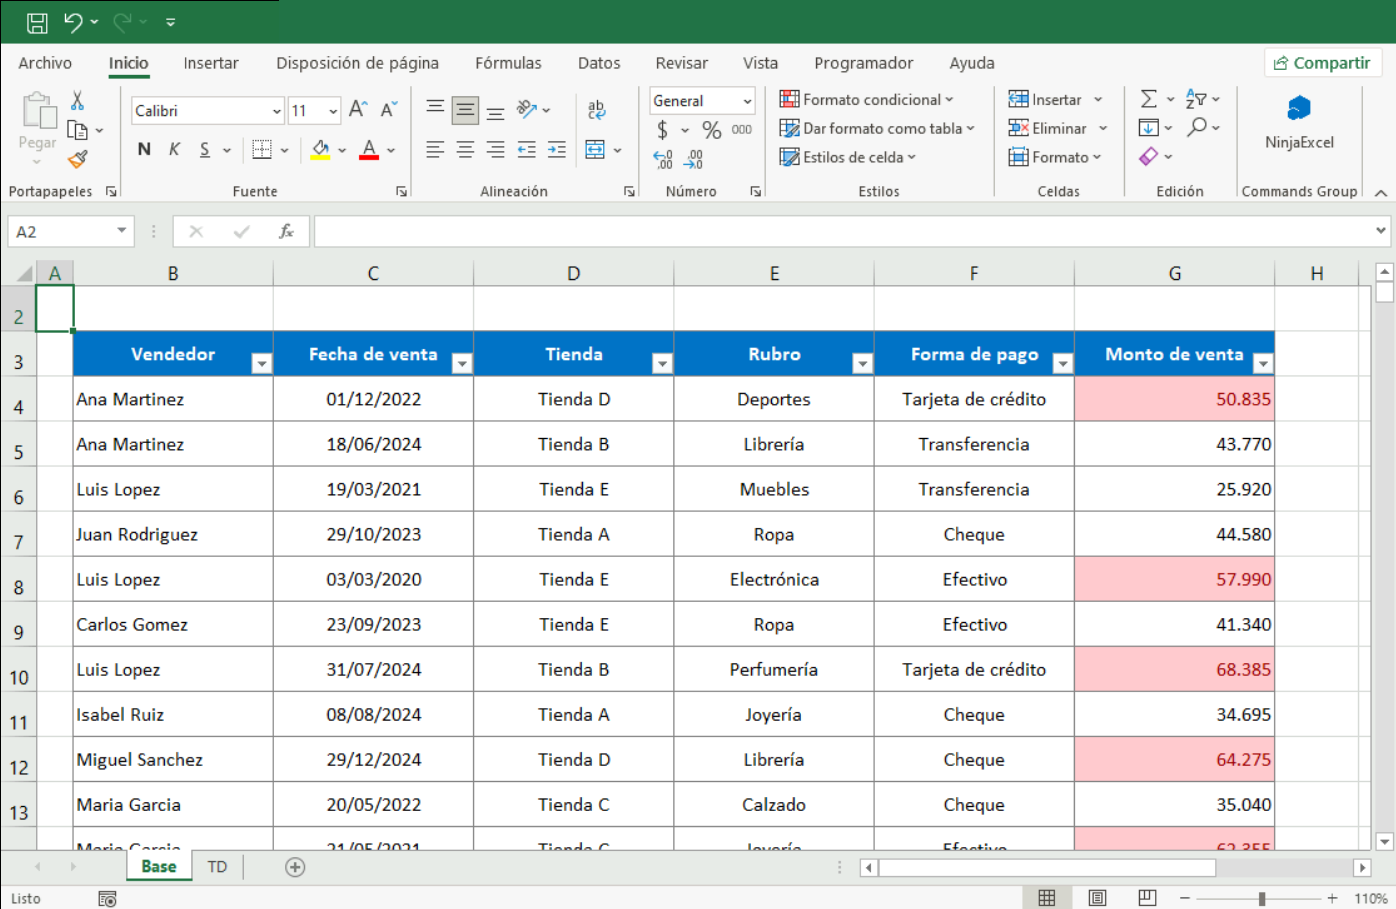
Task: Open the General number format dropdown
Action: point(747,101)
